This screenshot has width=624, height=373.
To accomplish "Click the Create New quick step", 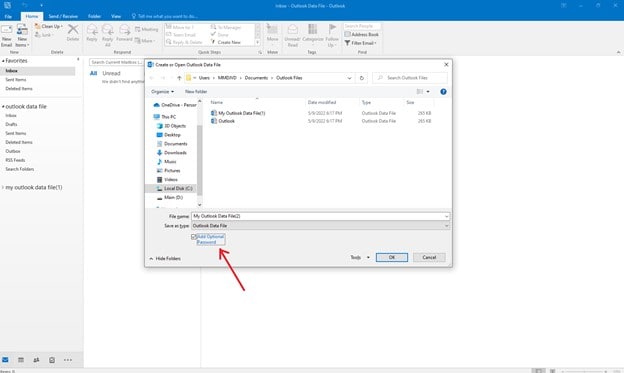I will pos(226,42).
